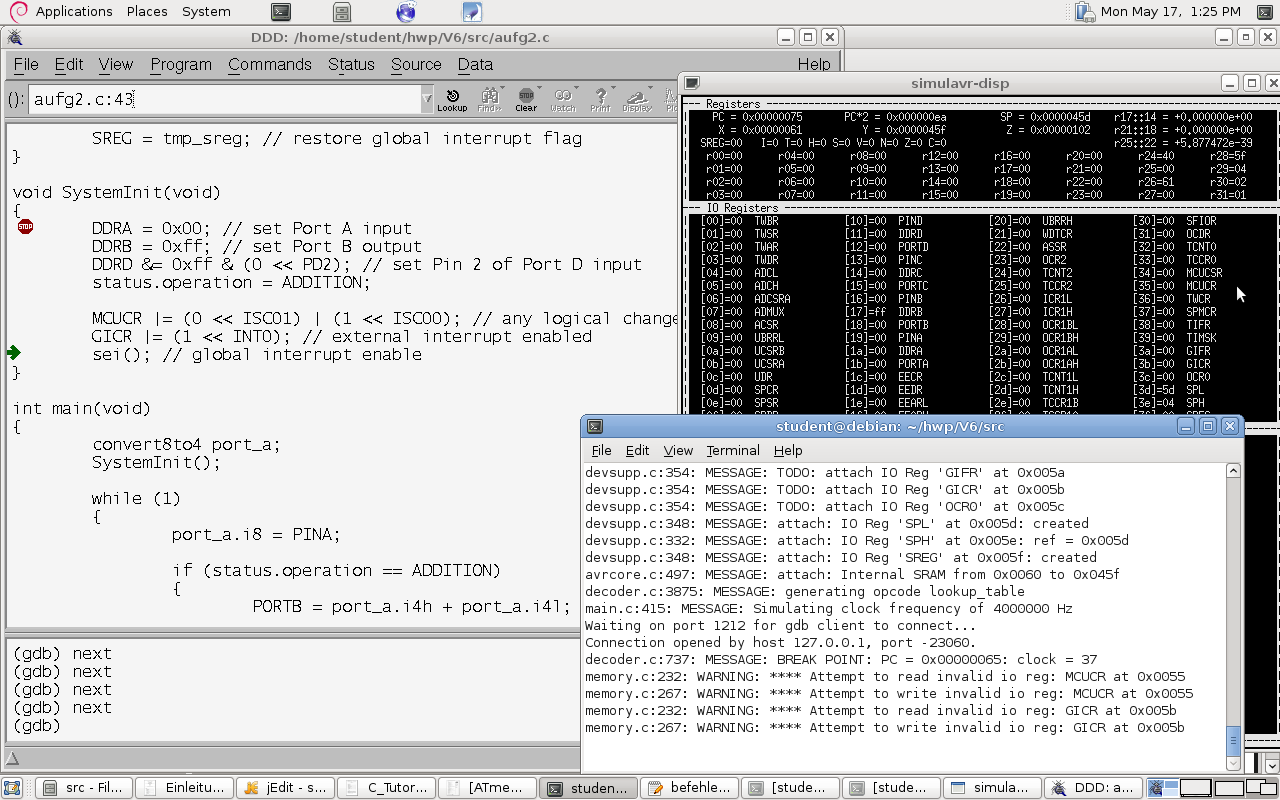Viewport: 1280px width, 800px height.
Task: Open the argument field history dropdown
Action: coord(428,99)
